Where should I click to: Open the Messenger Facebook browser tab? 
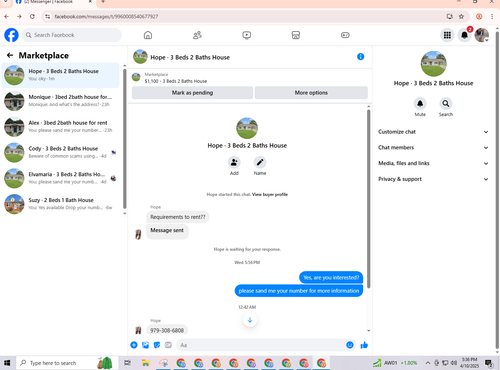coord(54,3)
